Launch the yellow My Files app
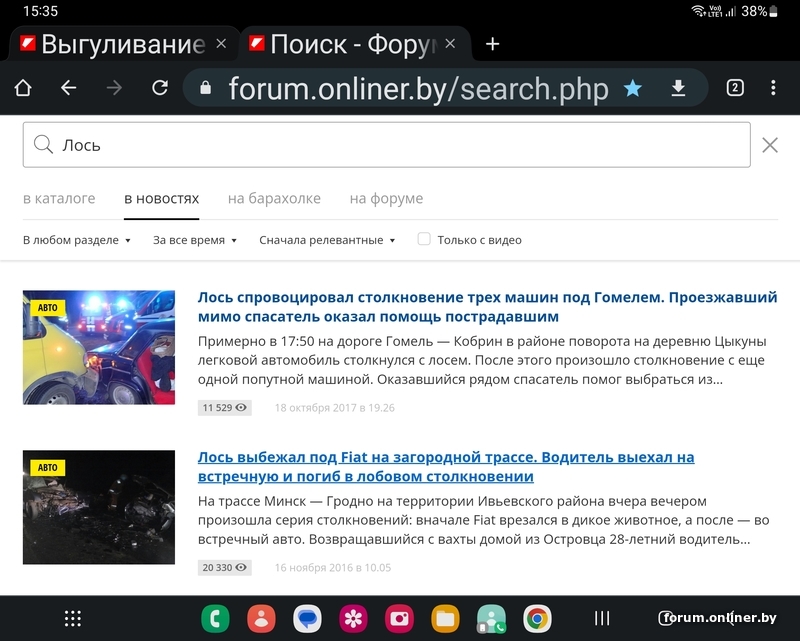 (x=445, y=619)
